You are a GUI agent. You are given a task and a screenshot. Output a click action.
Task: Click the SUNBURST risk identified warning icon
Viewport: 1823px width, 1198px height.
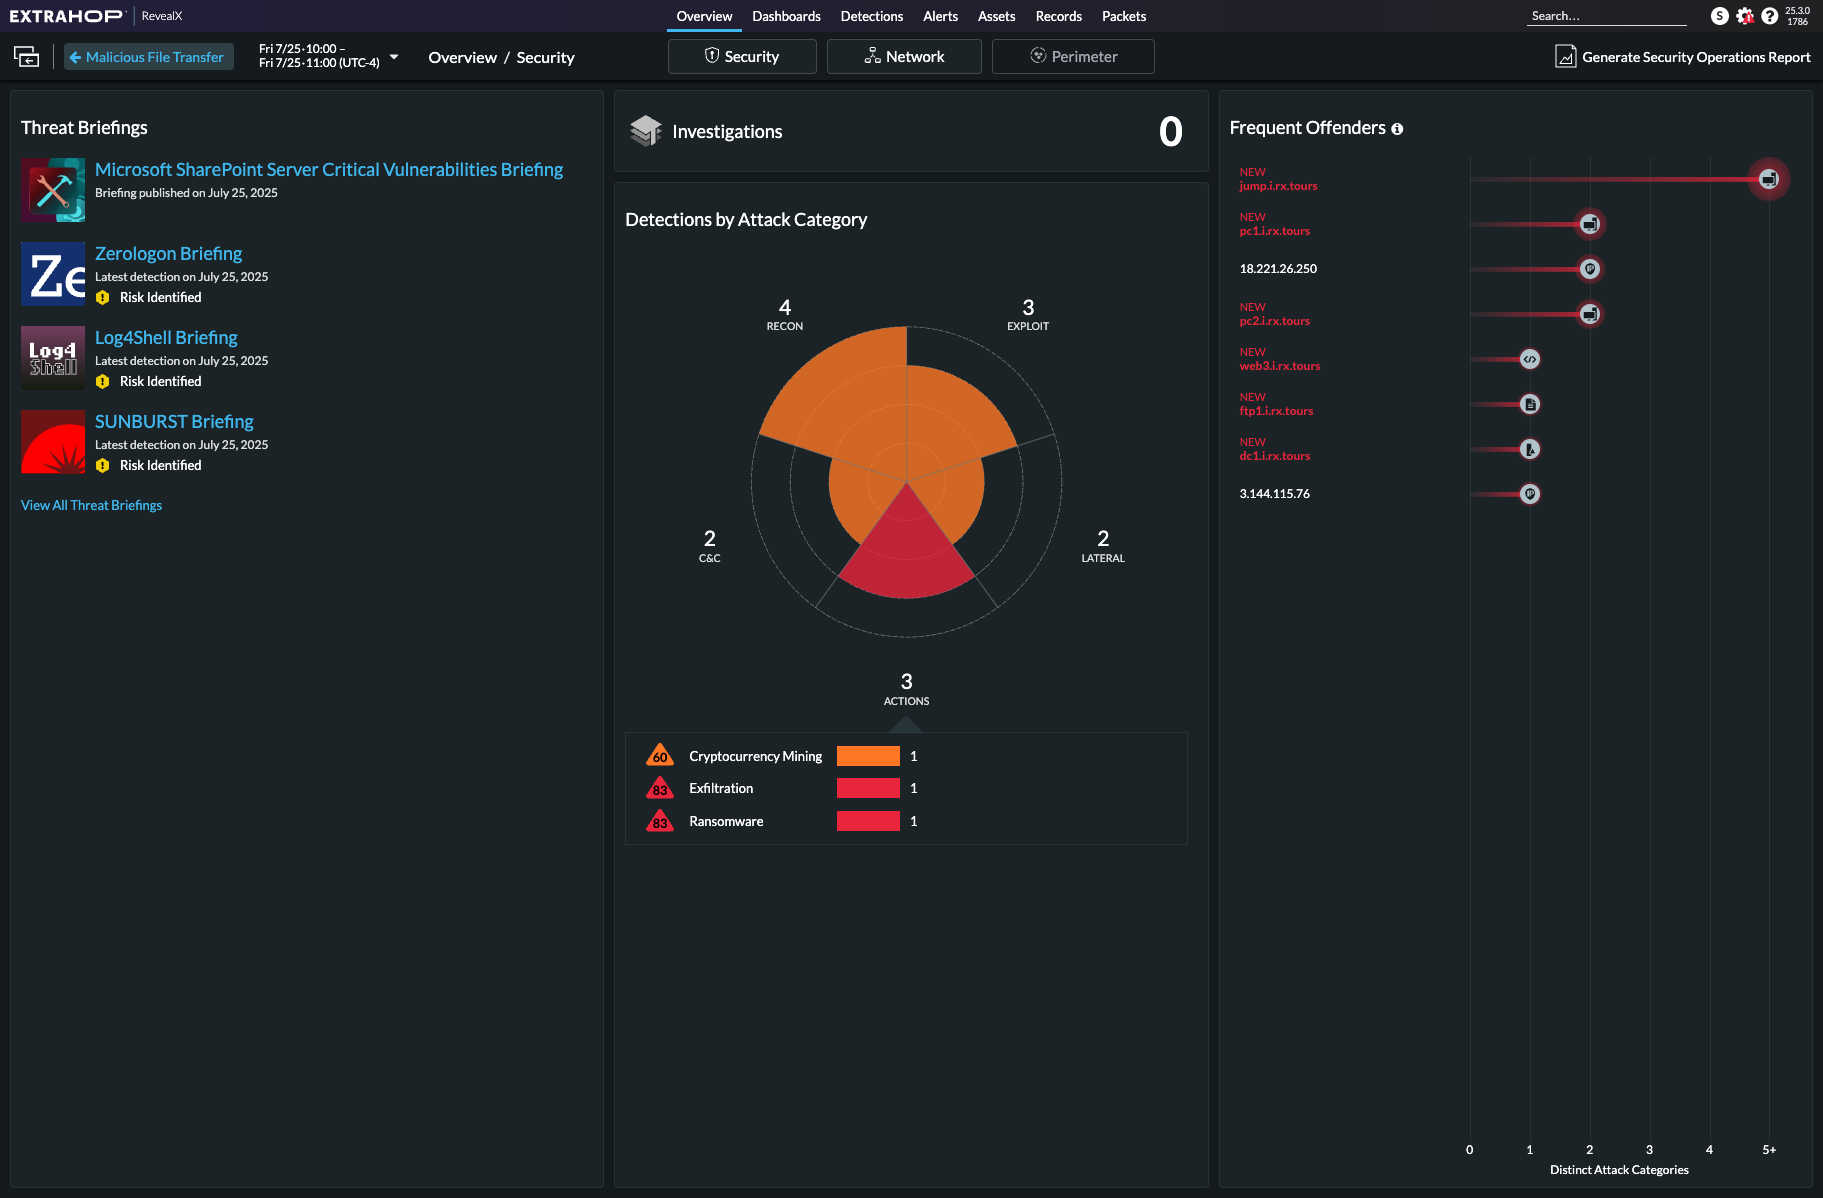point(102,466)
